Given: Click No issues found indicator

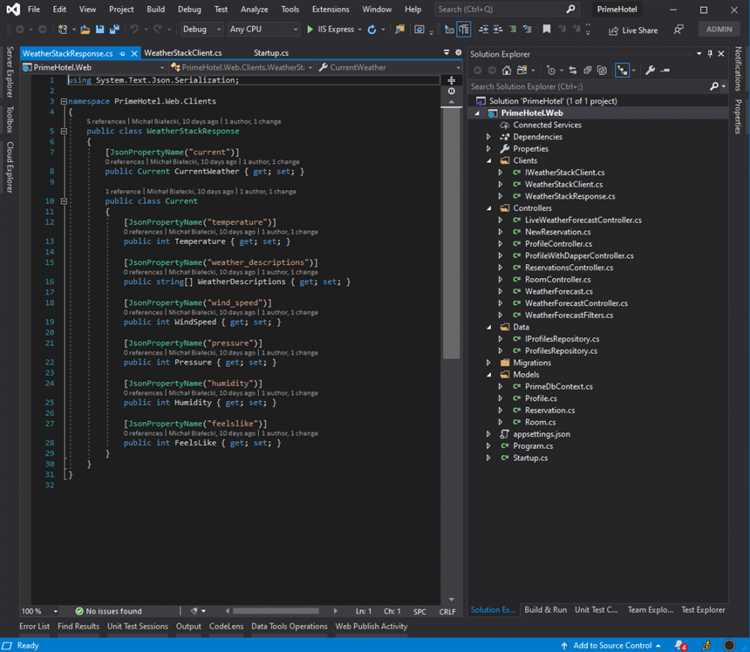Looking at the screenshot, I should pos(109,611).
